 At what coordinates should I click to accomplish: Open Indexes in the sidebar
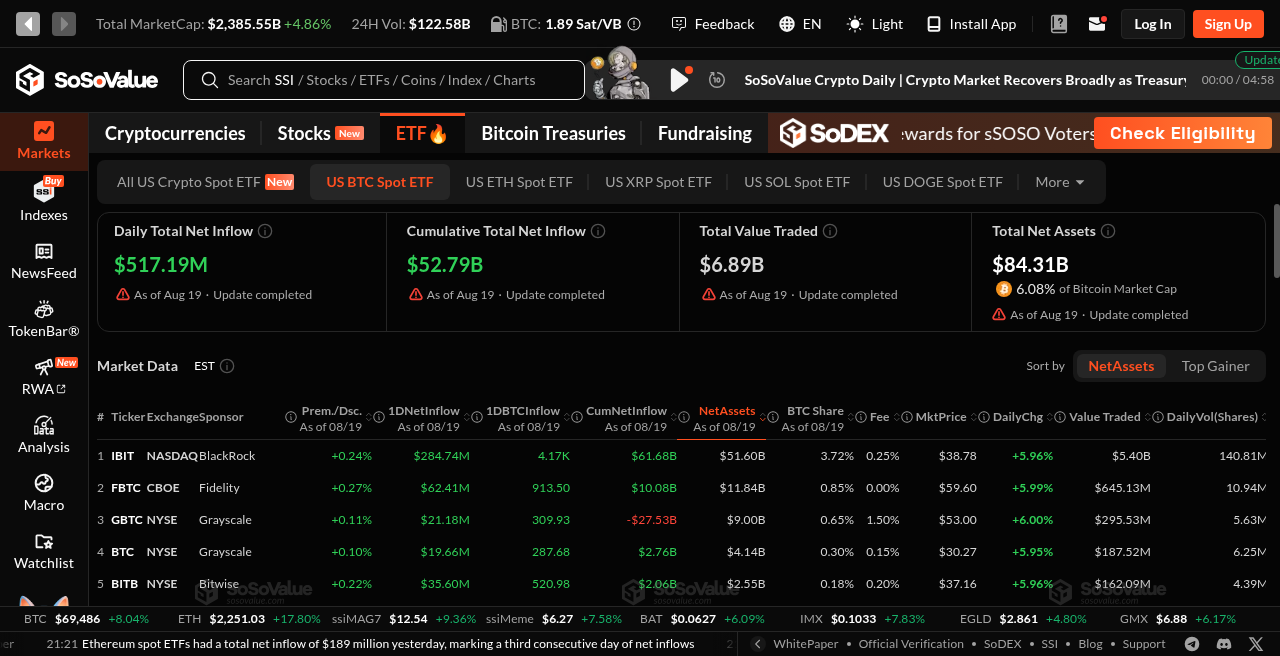(44, 201)
